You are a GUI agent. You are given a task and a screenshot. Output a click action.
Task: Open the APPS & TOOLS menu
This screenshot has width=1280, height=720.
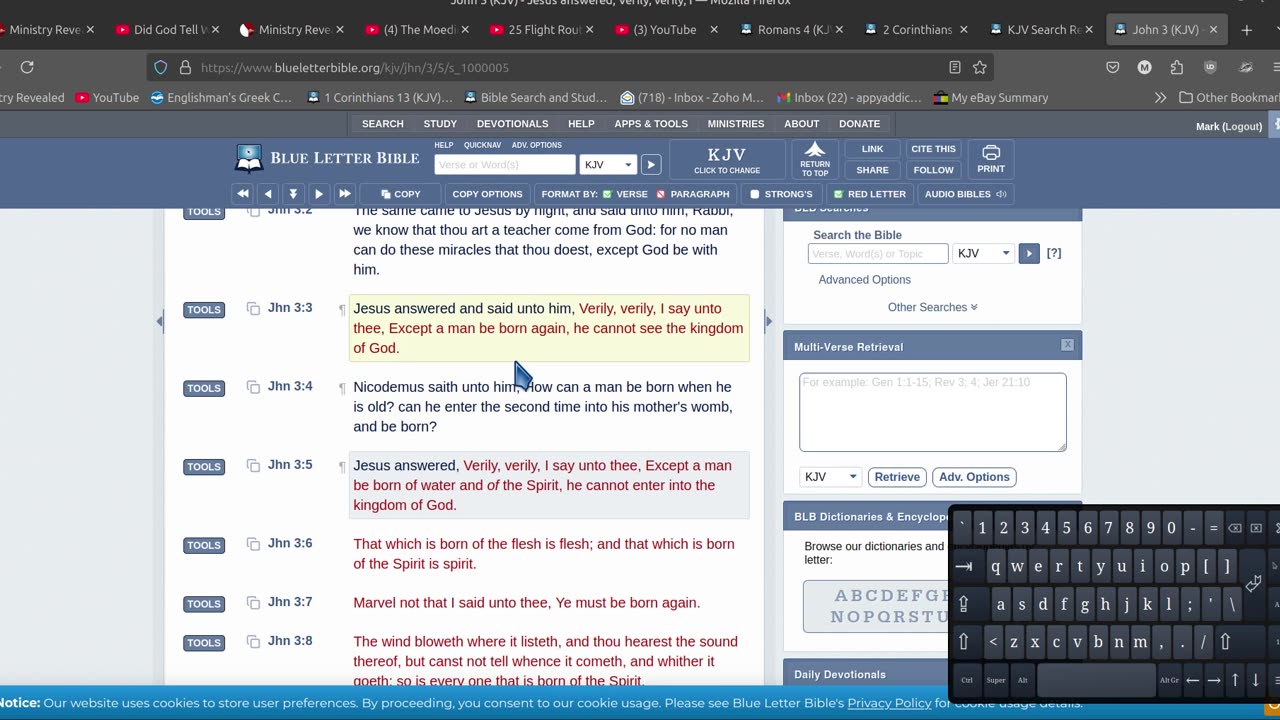(x=651, y=124)
